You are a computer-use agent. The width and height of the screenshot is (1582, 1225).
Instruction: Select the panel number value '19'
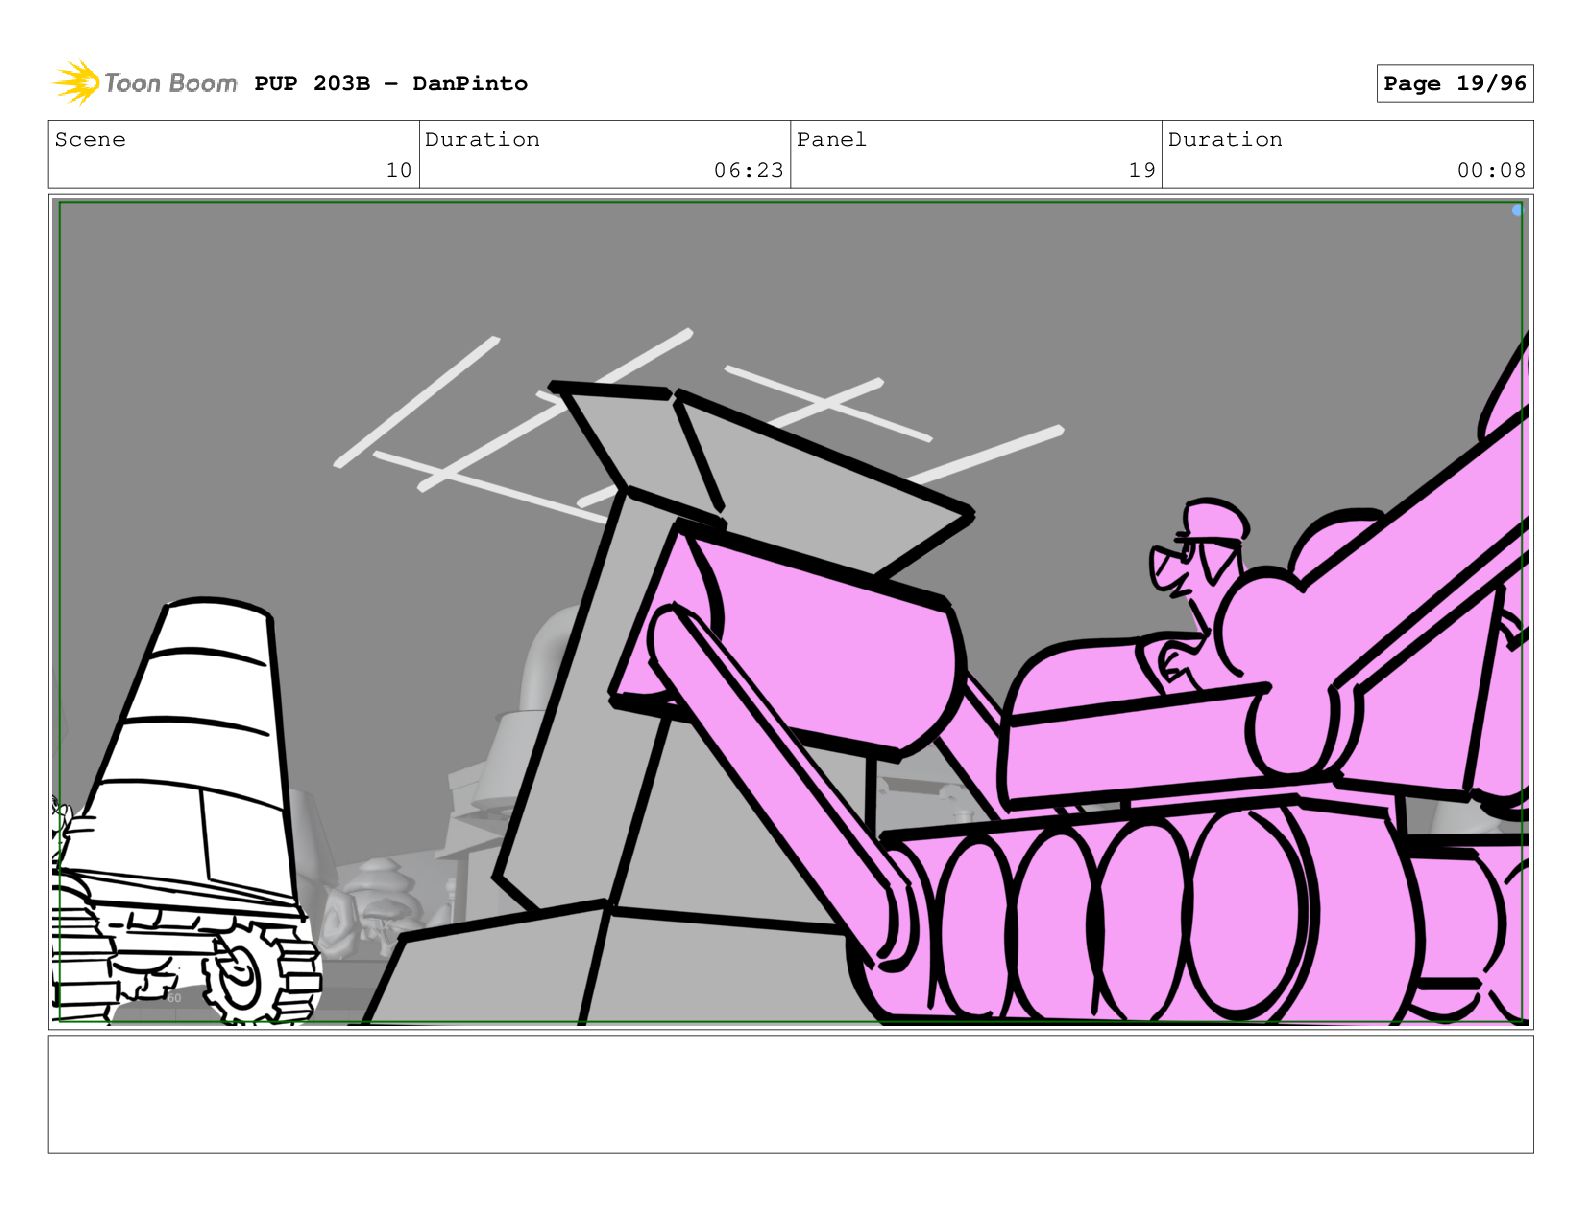(x=1142, y=170)
